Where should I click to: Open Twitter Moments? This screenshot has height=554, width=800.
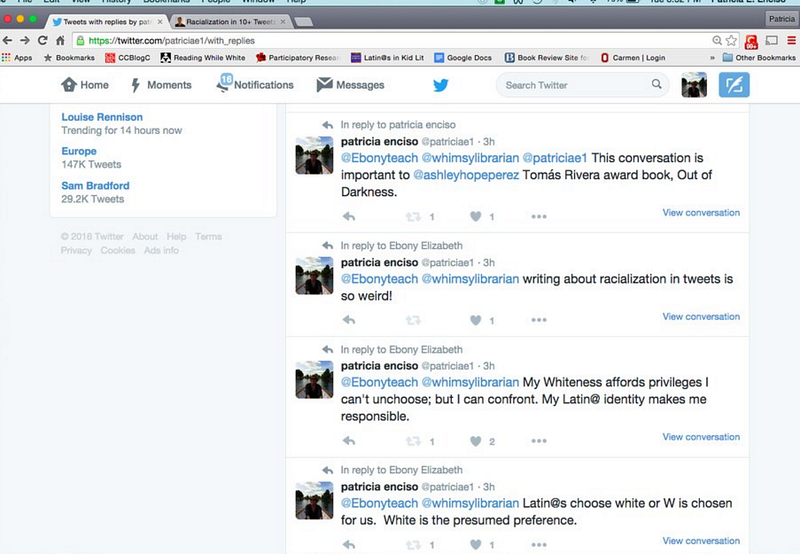[161, 85]
